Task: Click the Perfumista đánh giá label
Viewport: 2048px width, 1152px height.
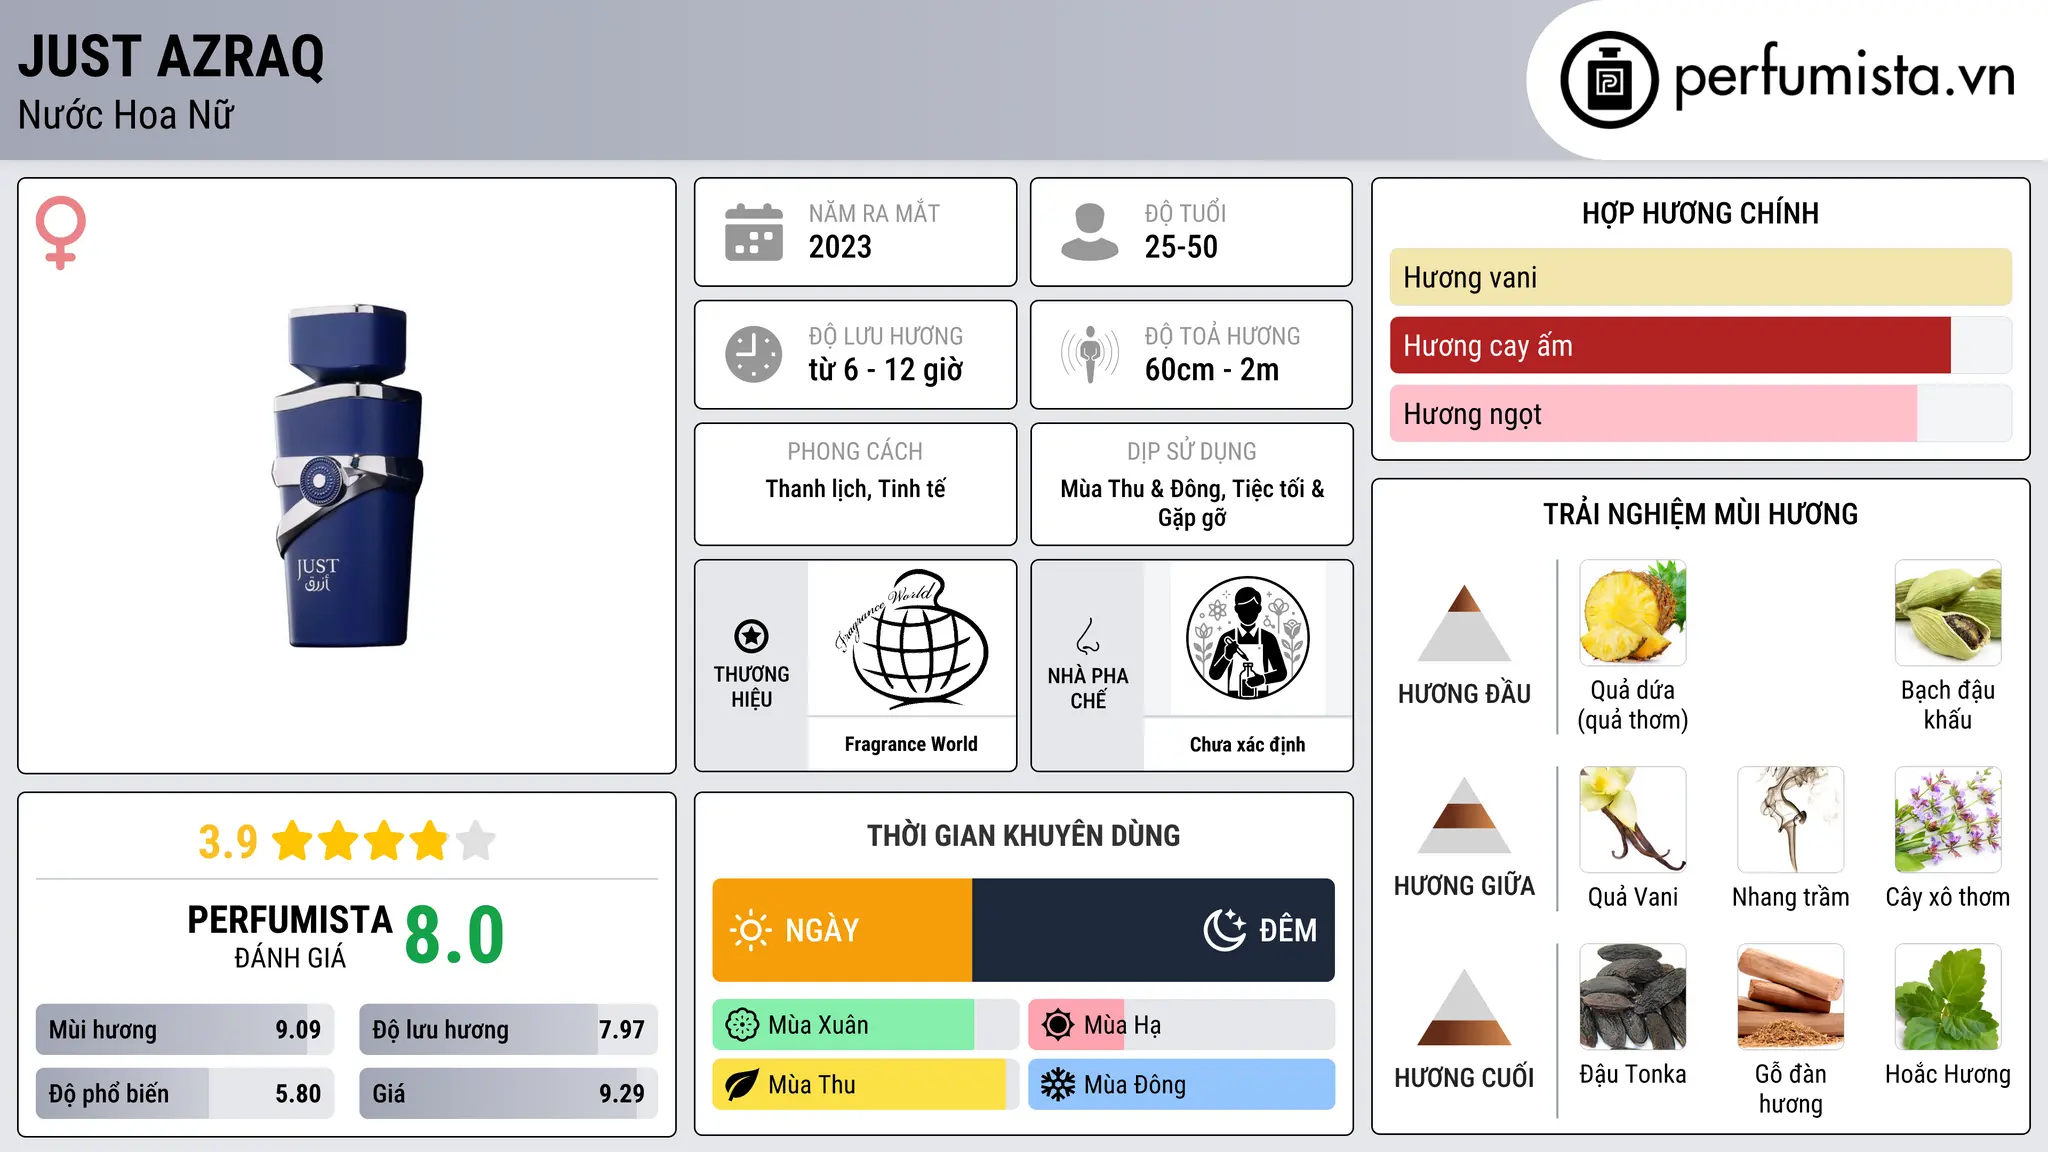Action: (290, 936)
